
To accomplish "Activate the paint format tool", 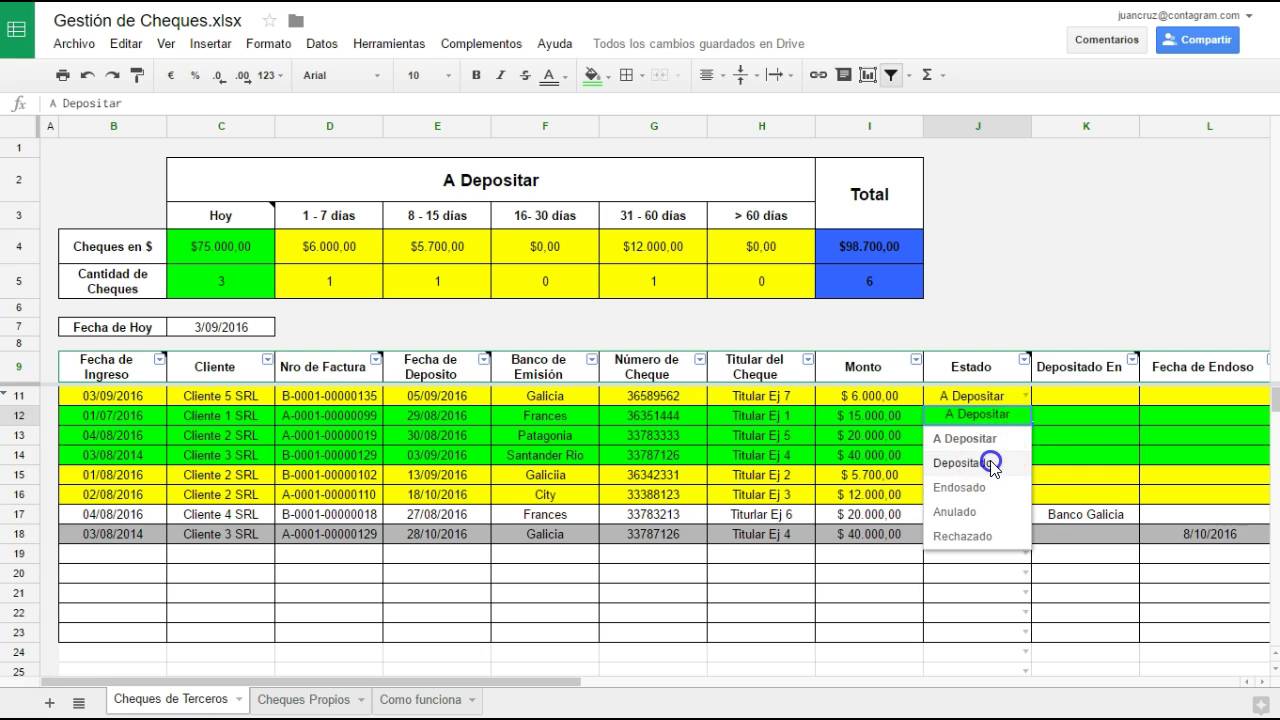I will pyautogui.click(x=137, y=75).
